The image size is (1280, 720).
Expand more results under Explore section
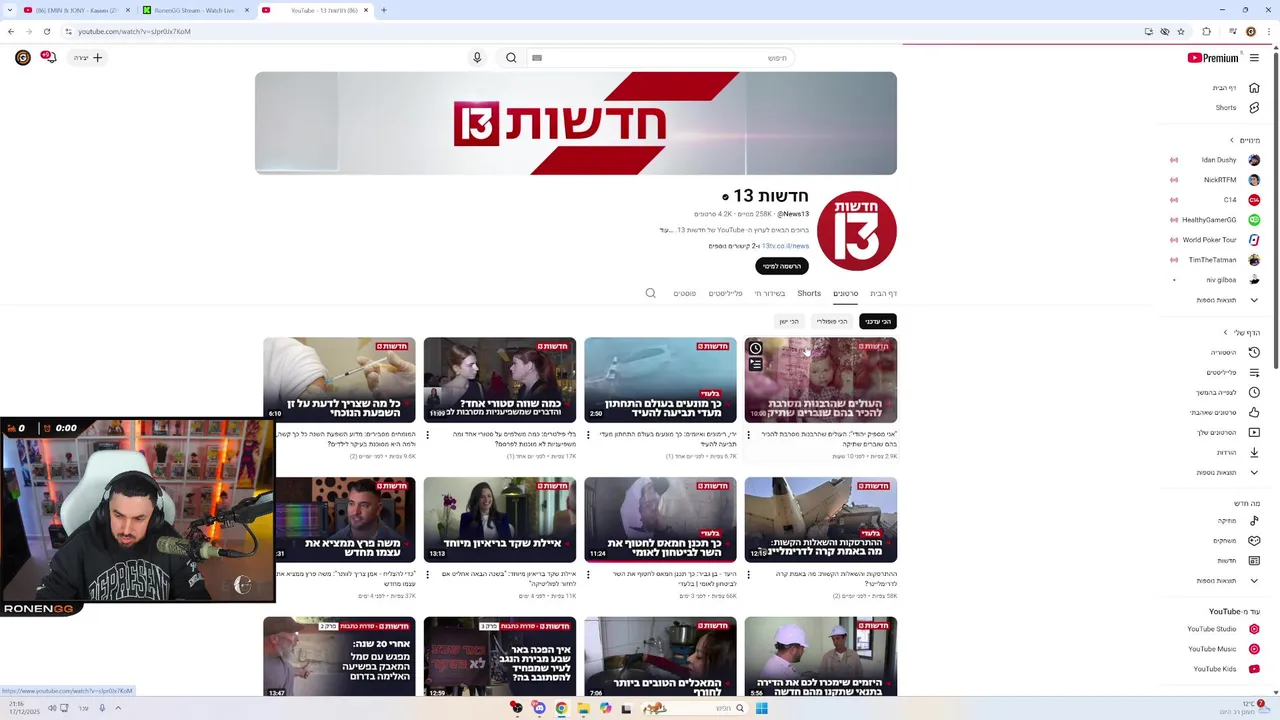1226,581
